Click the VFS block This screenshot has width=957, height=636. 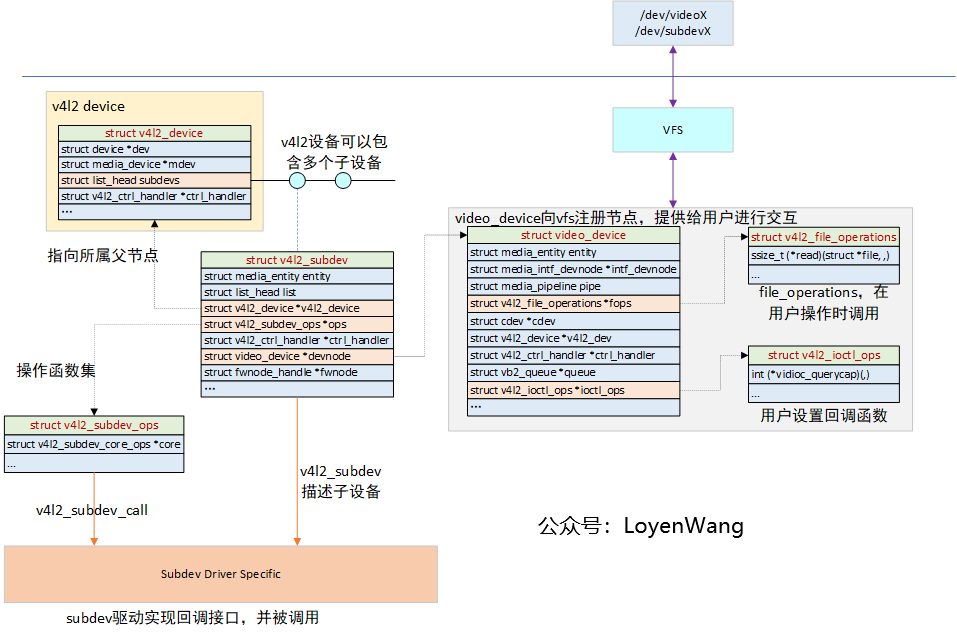672,129
